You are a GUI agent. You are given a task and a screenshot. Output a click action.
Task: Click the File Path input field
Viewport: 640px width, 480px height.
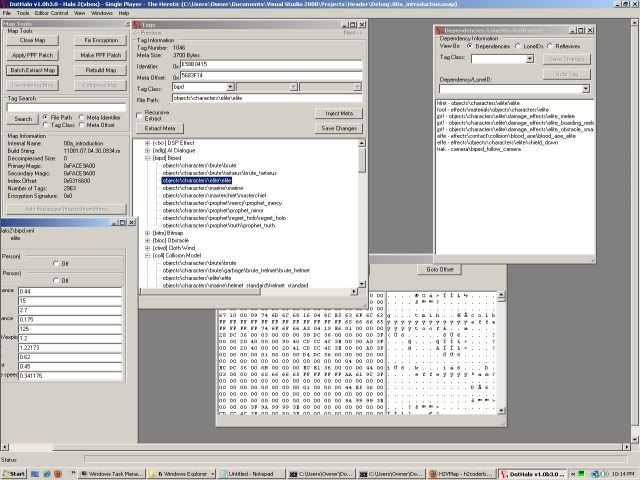[x=267, y=98]
